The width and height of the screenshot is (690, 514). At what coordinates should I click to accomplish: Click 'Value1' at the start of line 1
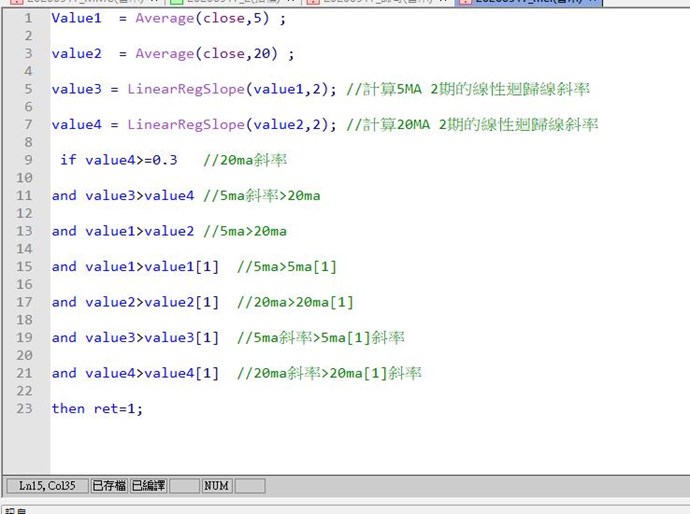77,18
